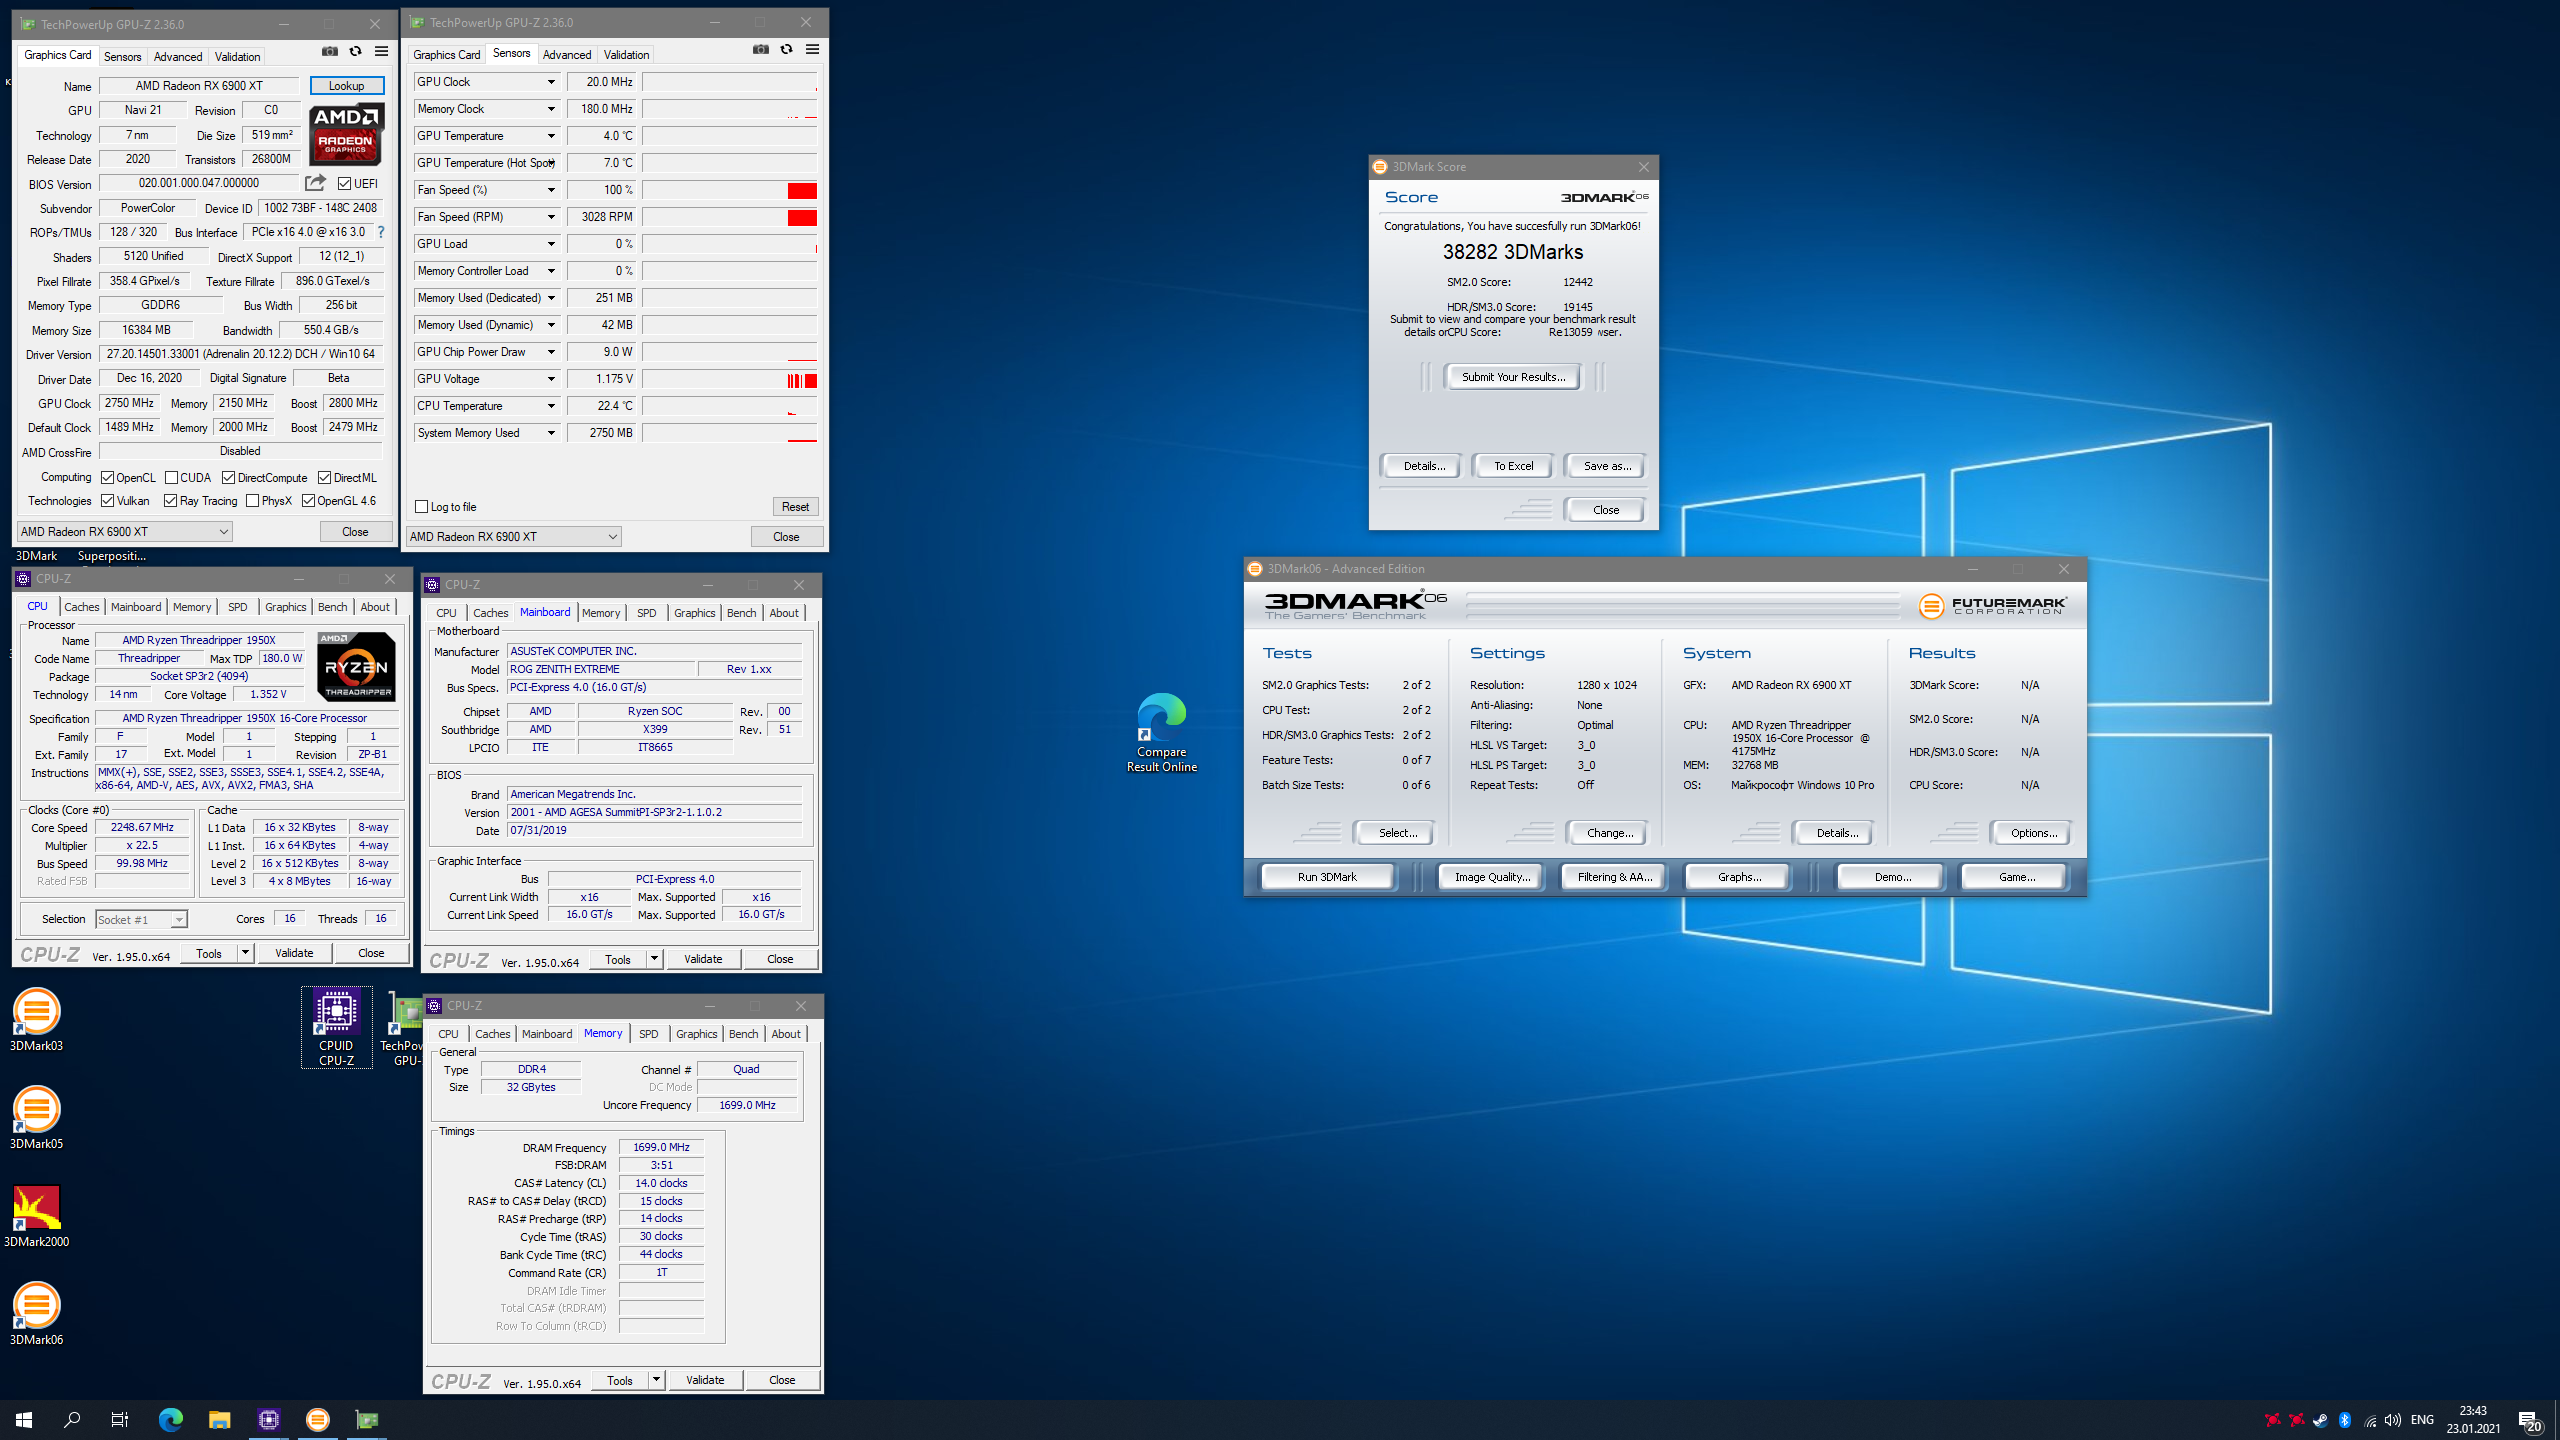Screen dimensions: 2560x1440
Task: Open GPU selector dropdown in GPU-Z Graphics Card window
Action: pyautogui.click(x=125, y=532)
